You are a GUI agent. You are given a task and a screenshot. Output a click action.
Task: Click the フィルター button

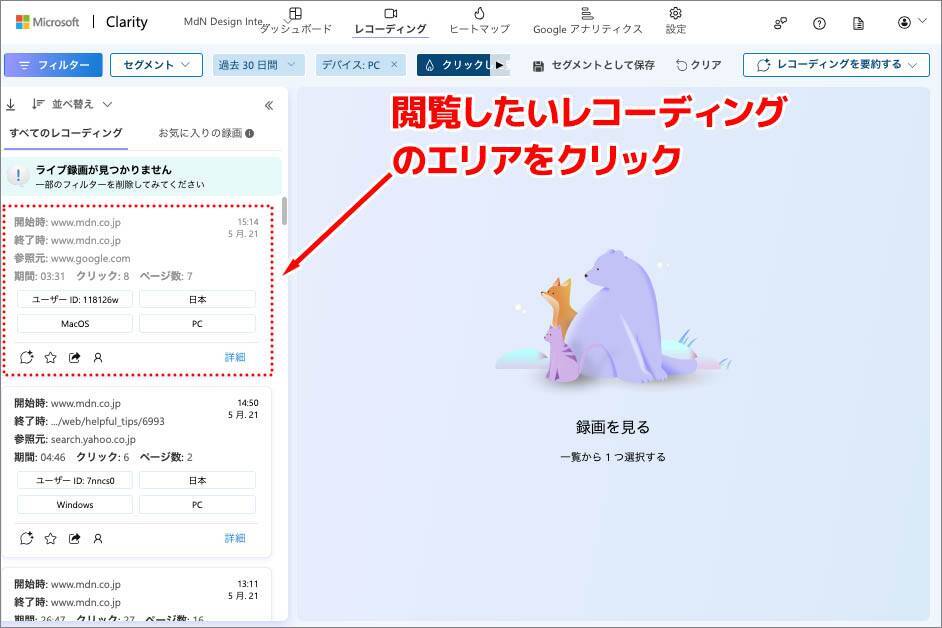(53, 65)
